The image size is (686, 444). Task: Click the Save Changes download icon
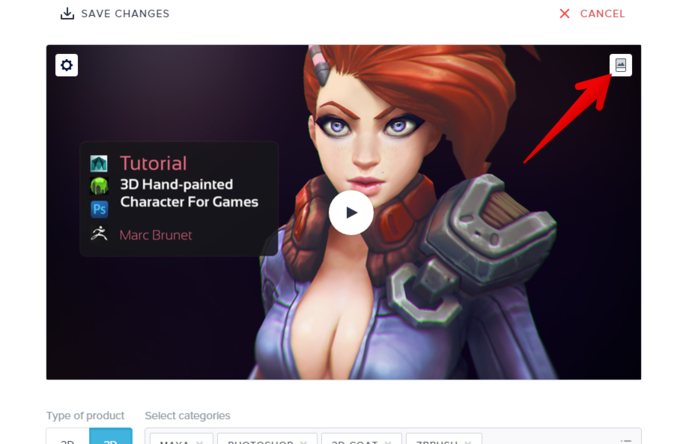[x=67, y=14]
